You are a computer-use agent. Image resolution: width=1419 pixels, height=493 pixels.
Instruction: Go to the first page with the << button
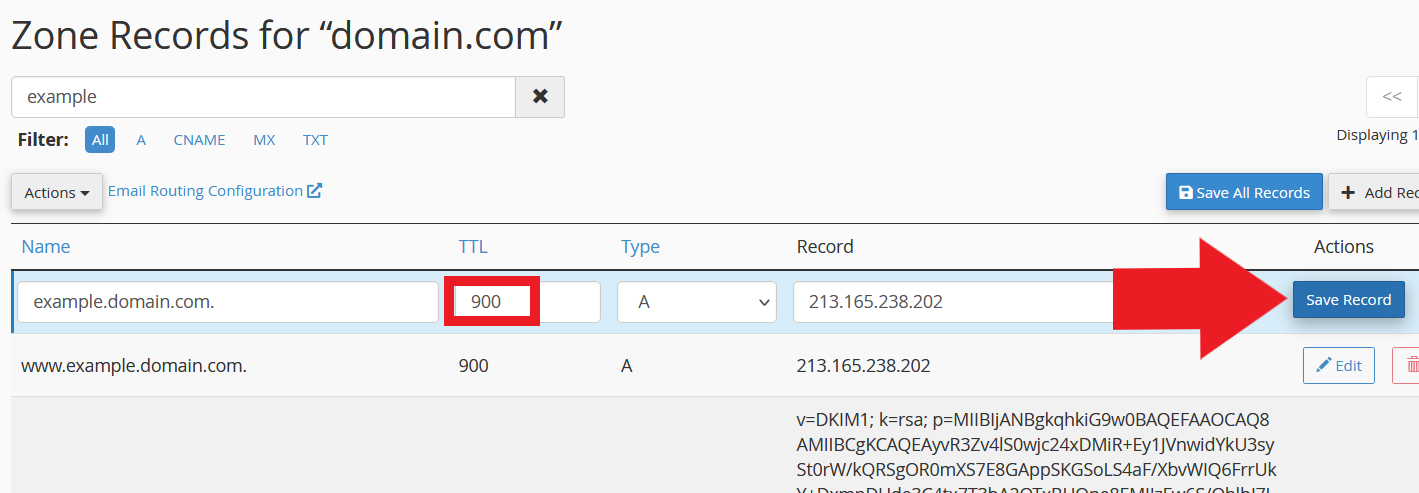tap(1392, 97)
